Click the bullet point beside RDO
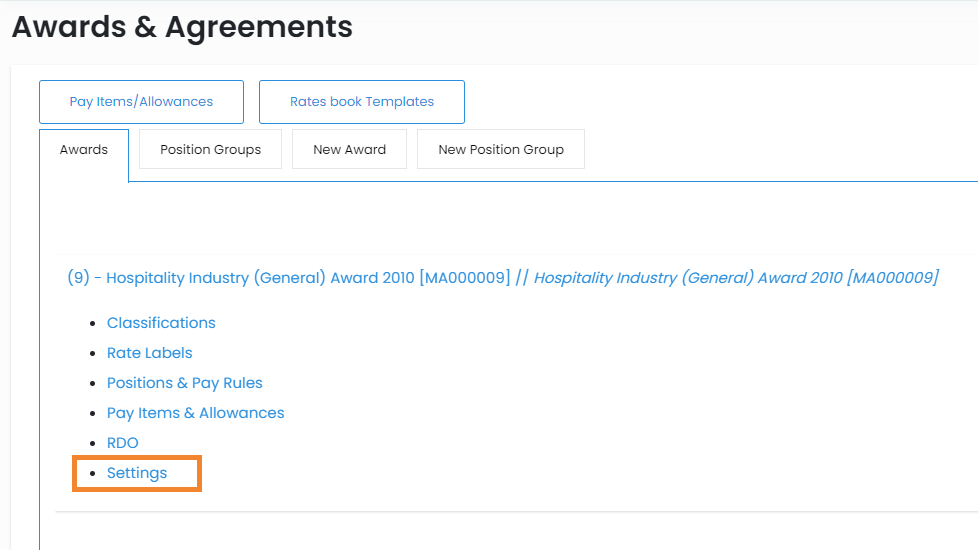Viewport: 978px width, 550px height. pyautogui.click(x=94, y=444)
